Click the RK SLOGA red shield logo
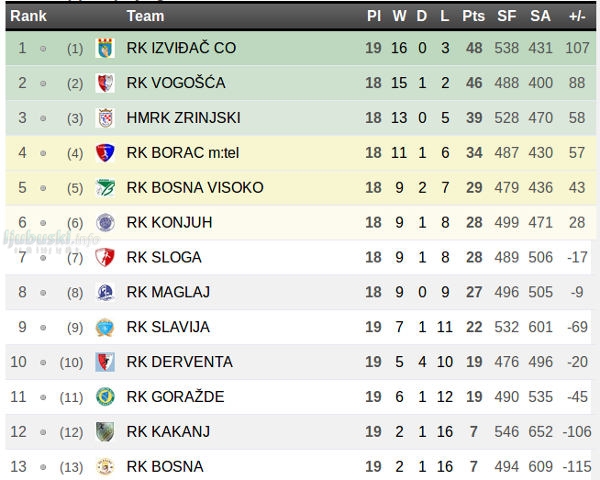Image resolution: width=600 pixels, height=480 pixels. (x=105, y=257)
